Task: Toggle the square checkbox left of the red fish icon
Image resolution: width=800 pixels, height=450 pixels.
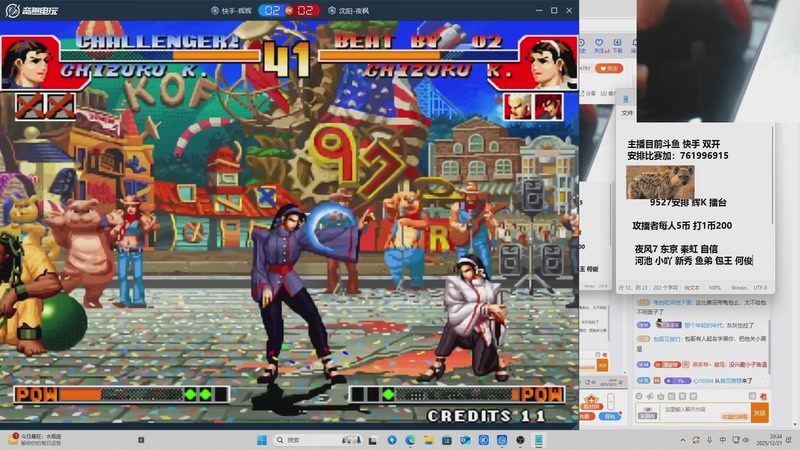Action: (x=752, y=396)
